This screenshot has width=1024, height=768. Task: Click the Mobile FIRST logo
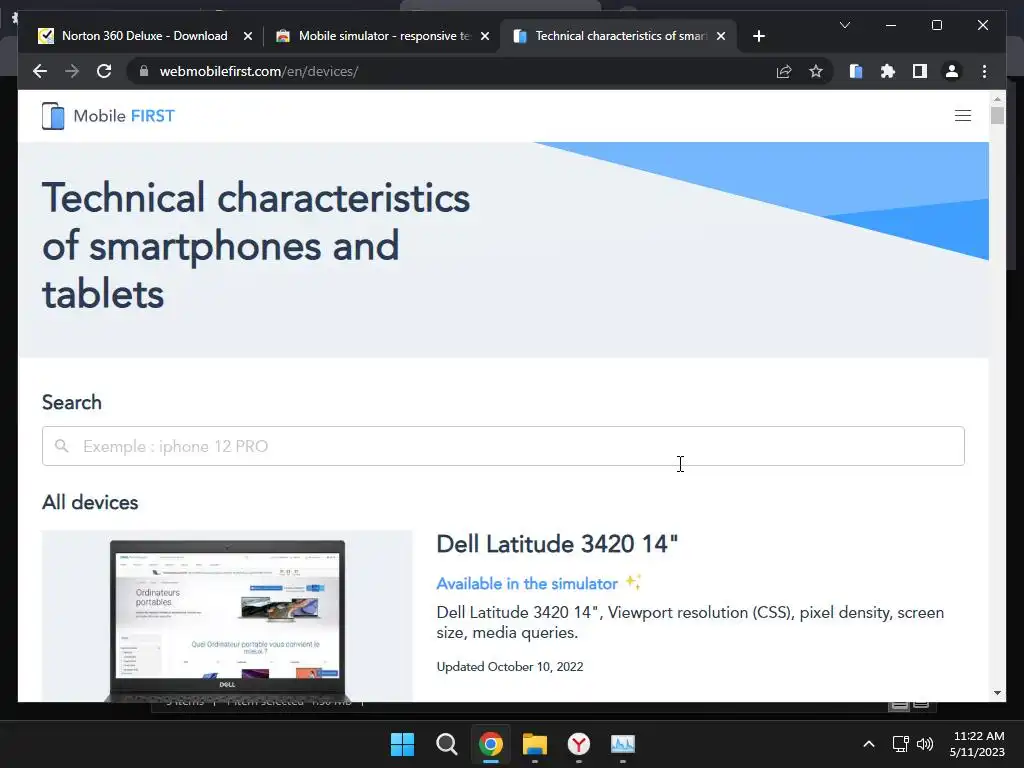pos(108,116)
